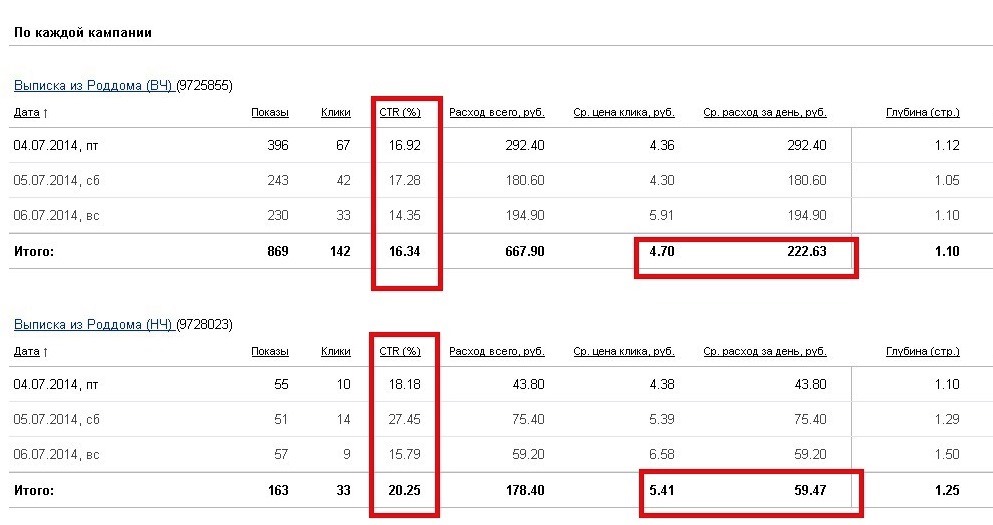
Task: Open campaign link Выписка из Роддома (НЧ)
Action: [93, 324]
